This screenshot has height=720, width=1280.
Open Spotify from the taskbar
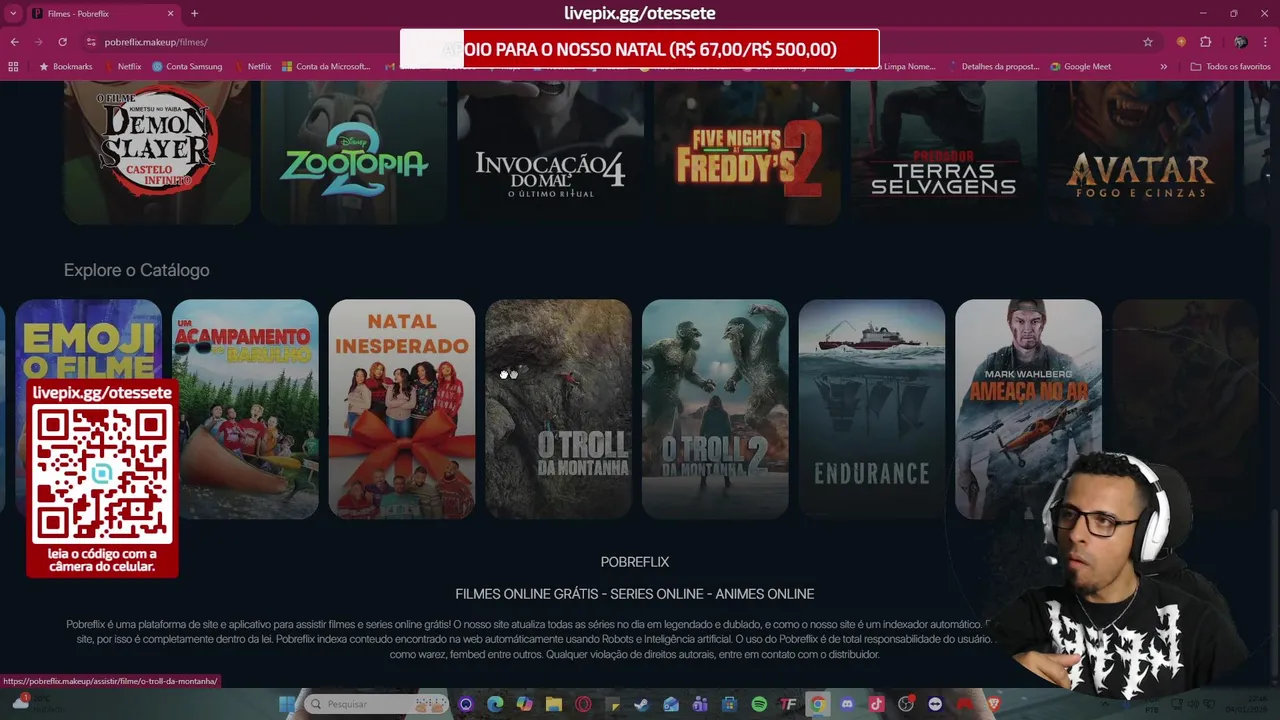click(759, 704)
